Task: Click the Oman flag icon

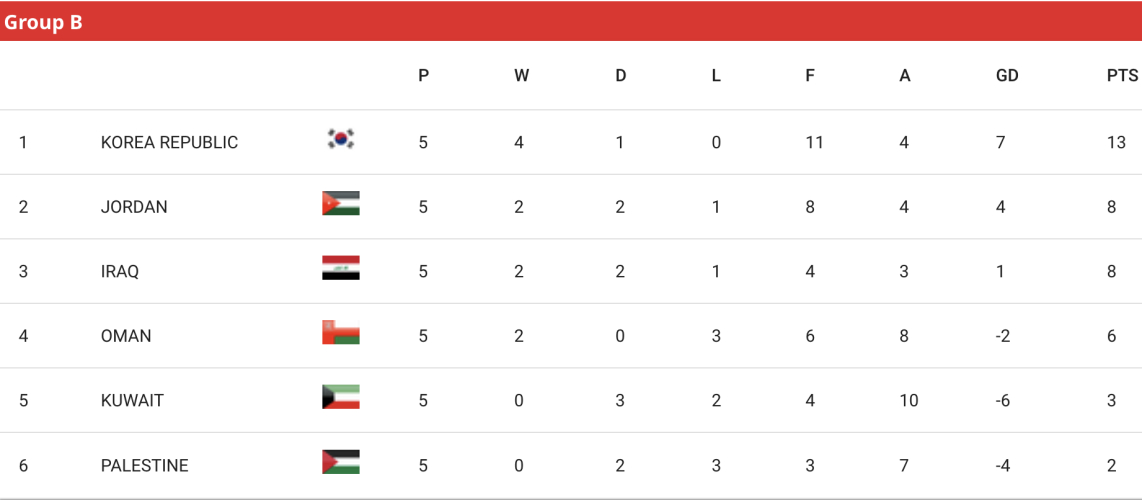Action: pos(341,333)
